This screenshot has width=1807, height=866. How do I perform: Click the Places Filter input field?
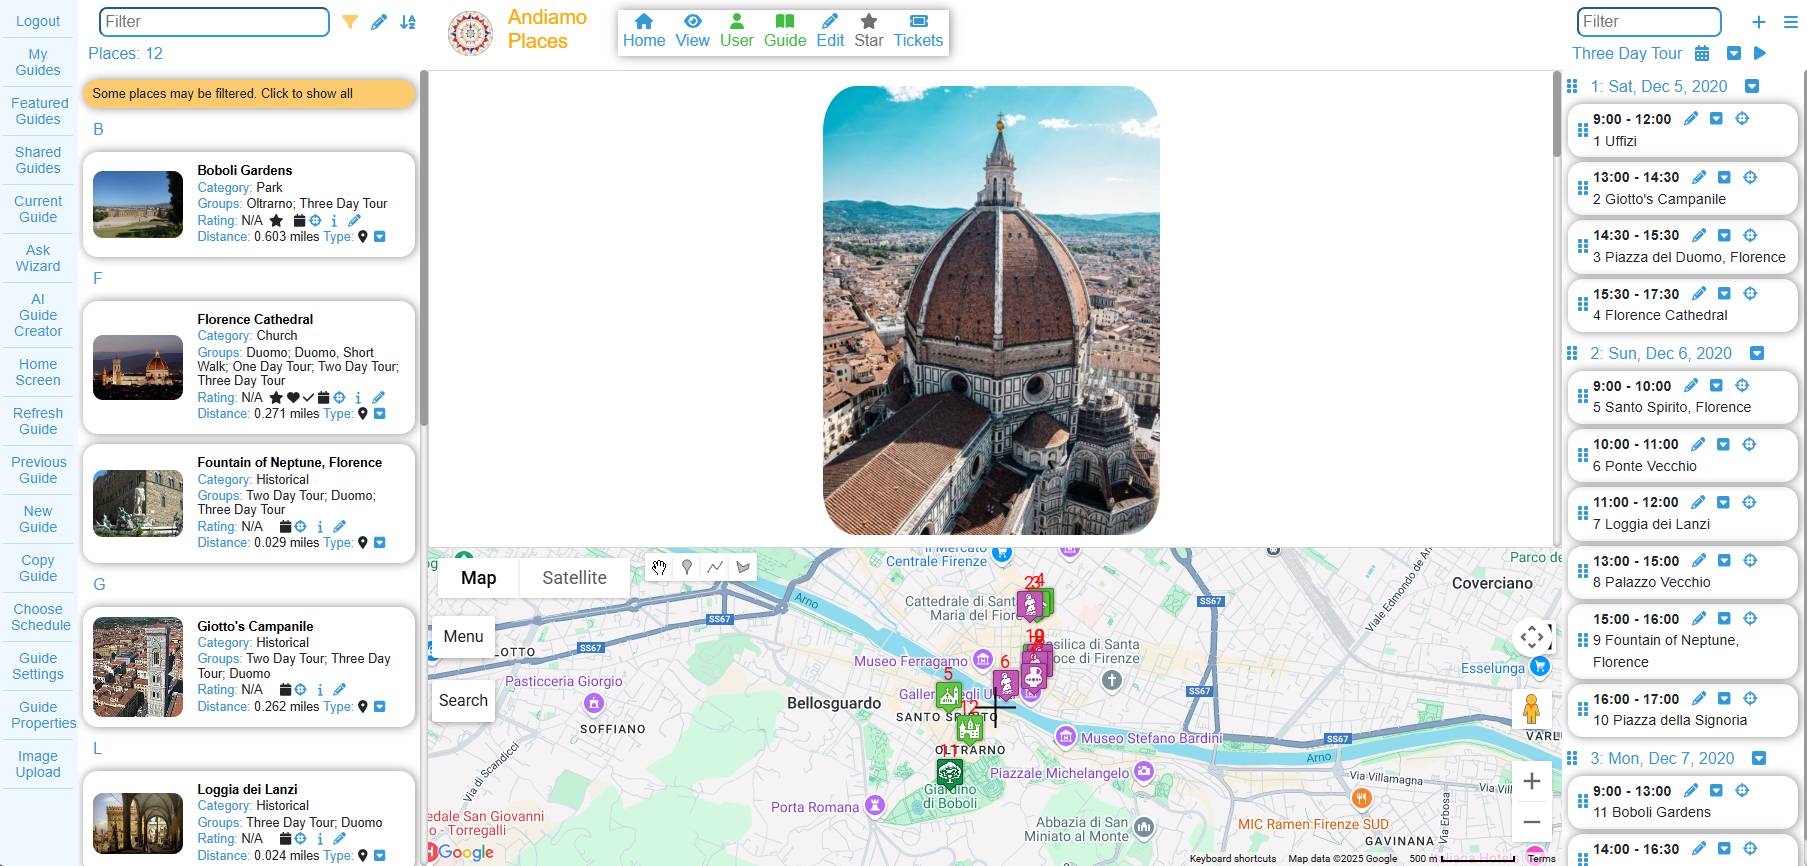[x=214, y=22]
